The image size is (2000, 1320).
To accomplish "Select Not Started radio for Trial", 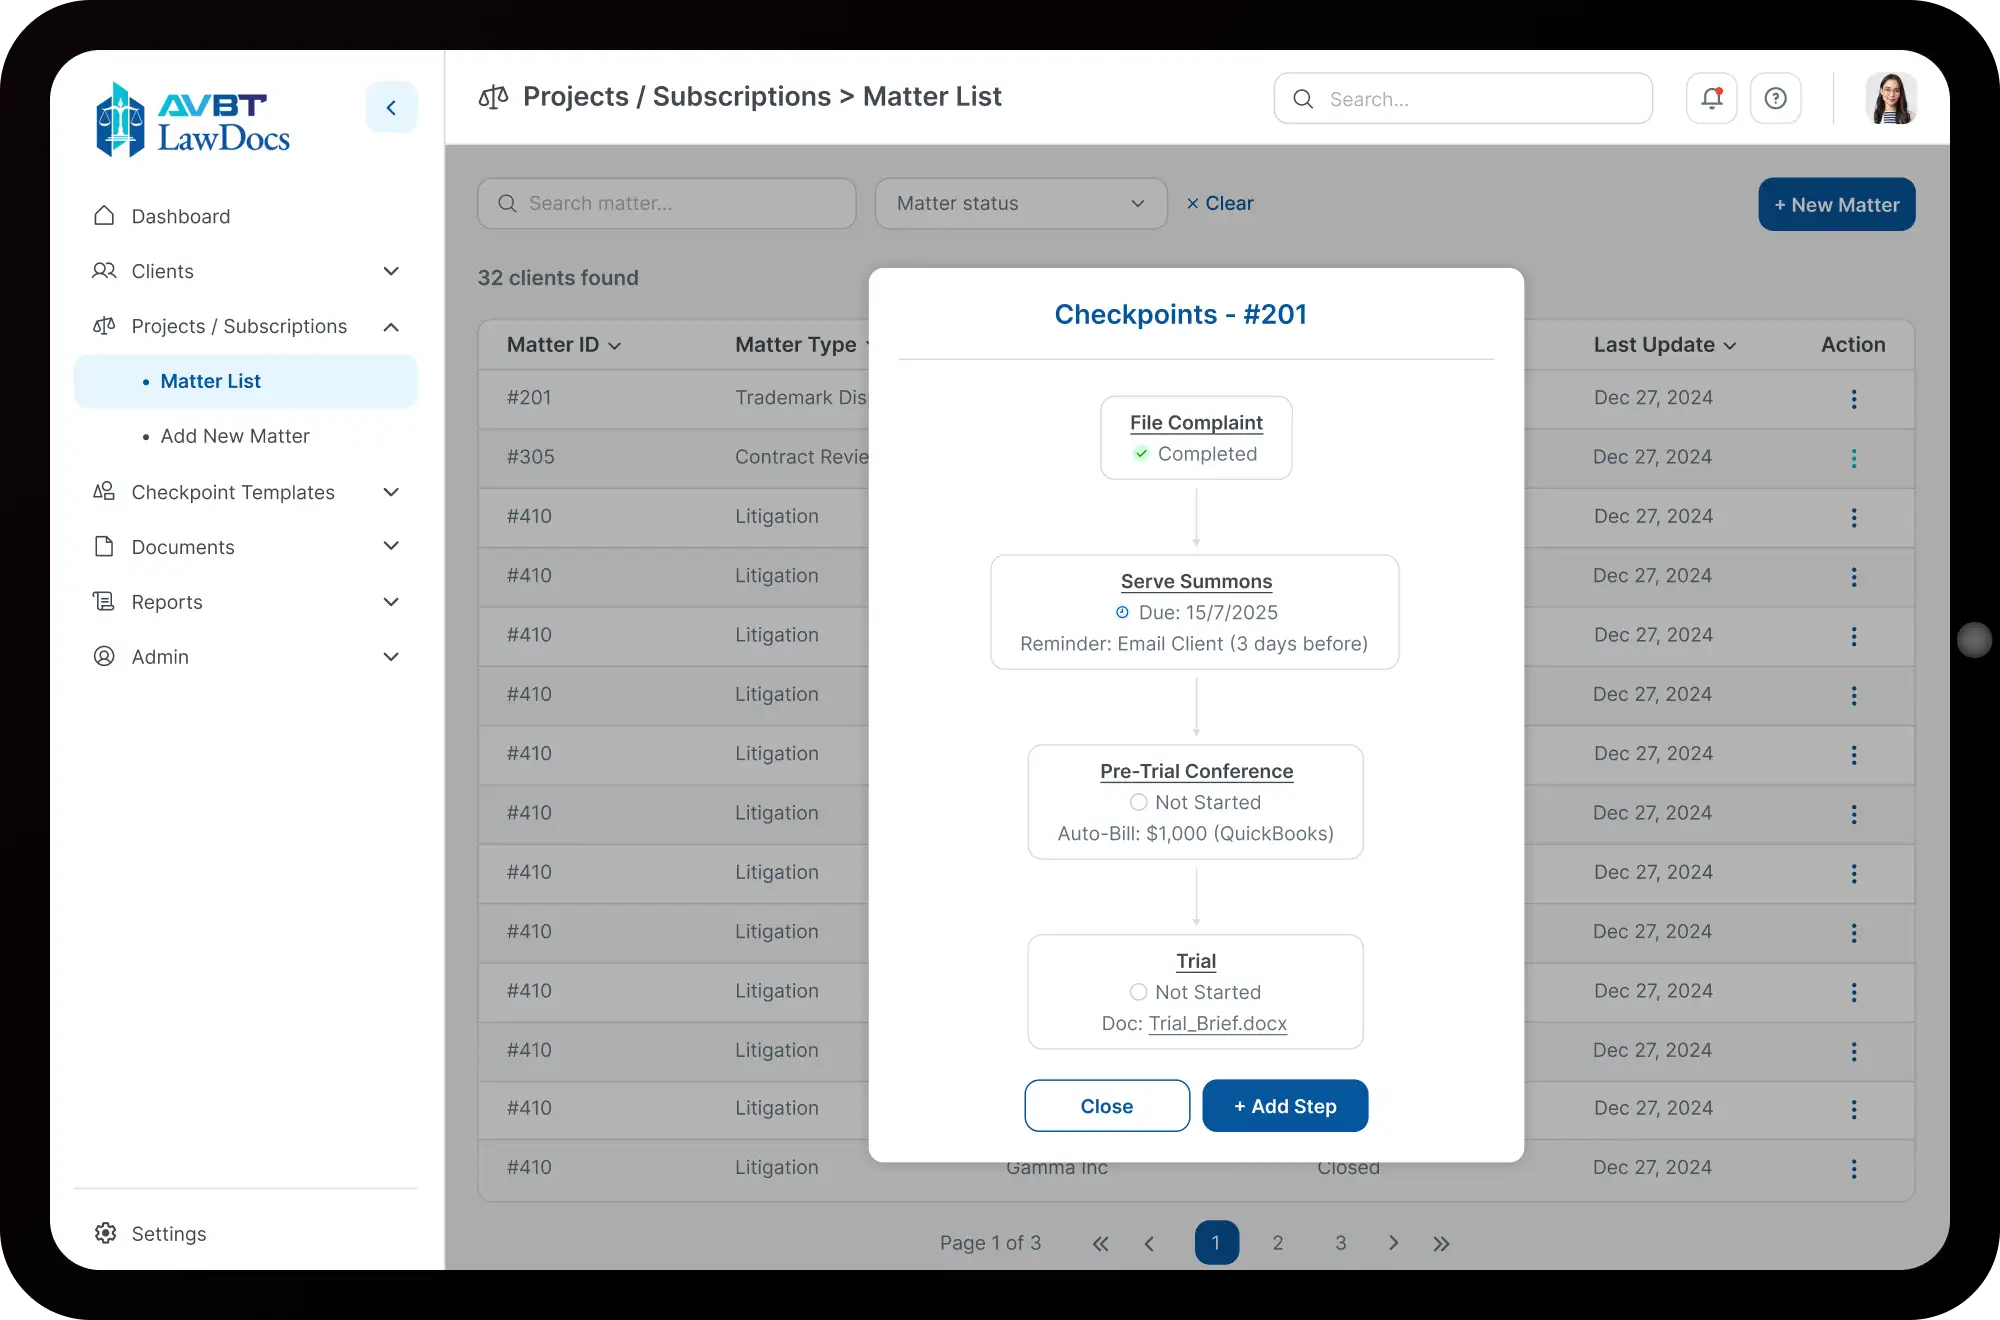I will tap(1138, 992).
